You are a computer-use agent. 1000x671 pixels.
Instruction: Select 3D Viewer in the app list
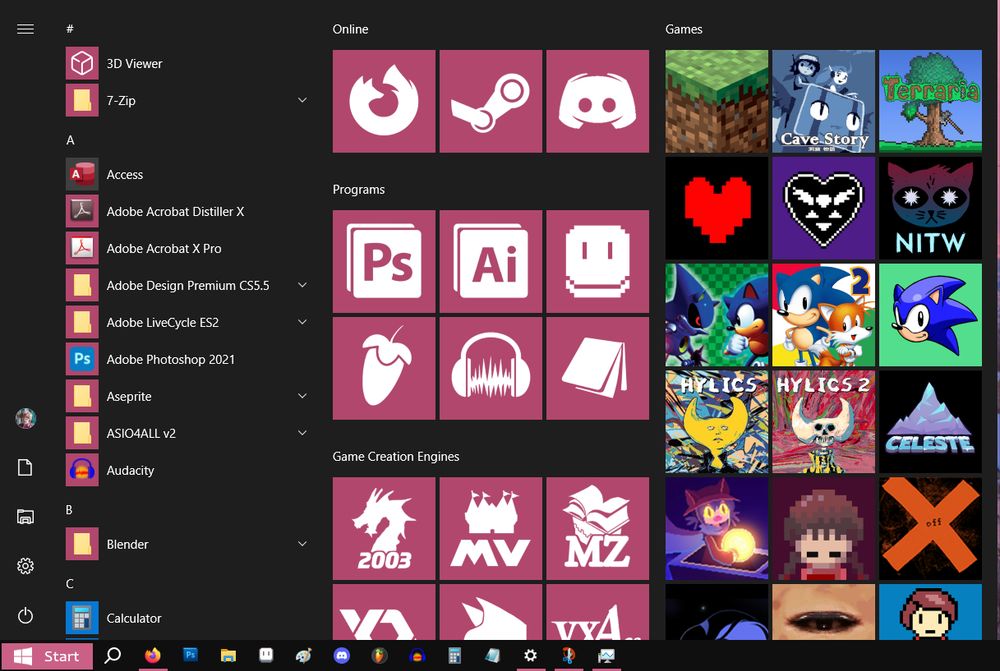(x=189, y=63)
